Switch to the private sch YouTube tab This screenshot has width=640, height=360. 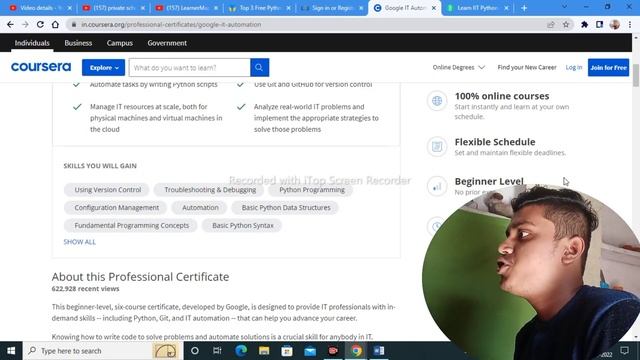pos(113,8)
